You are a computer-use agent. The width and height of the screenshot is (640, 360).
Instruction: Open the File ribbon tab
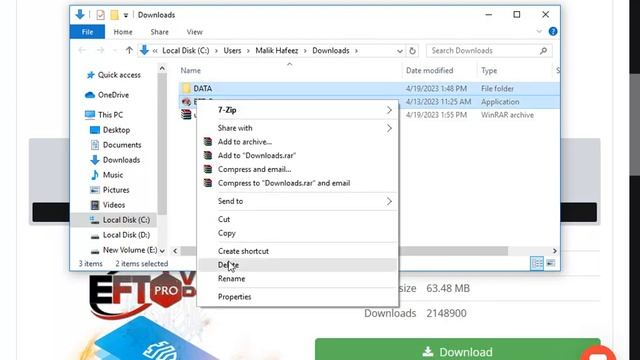[x=87, y=32]
